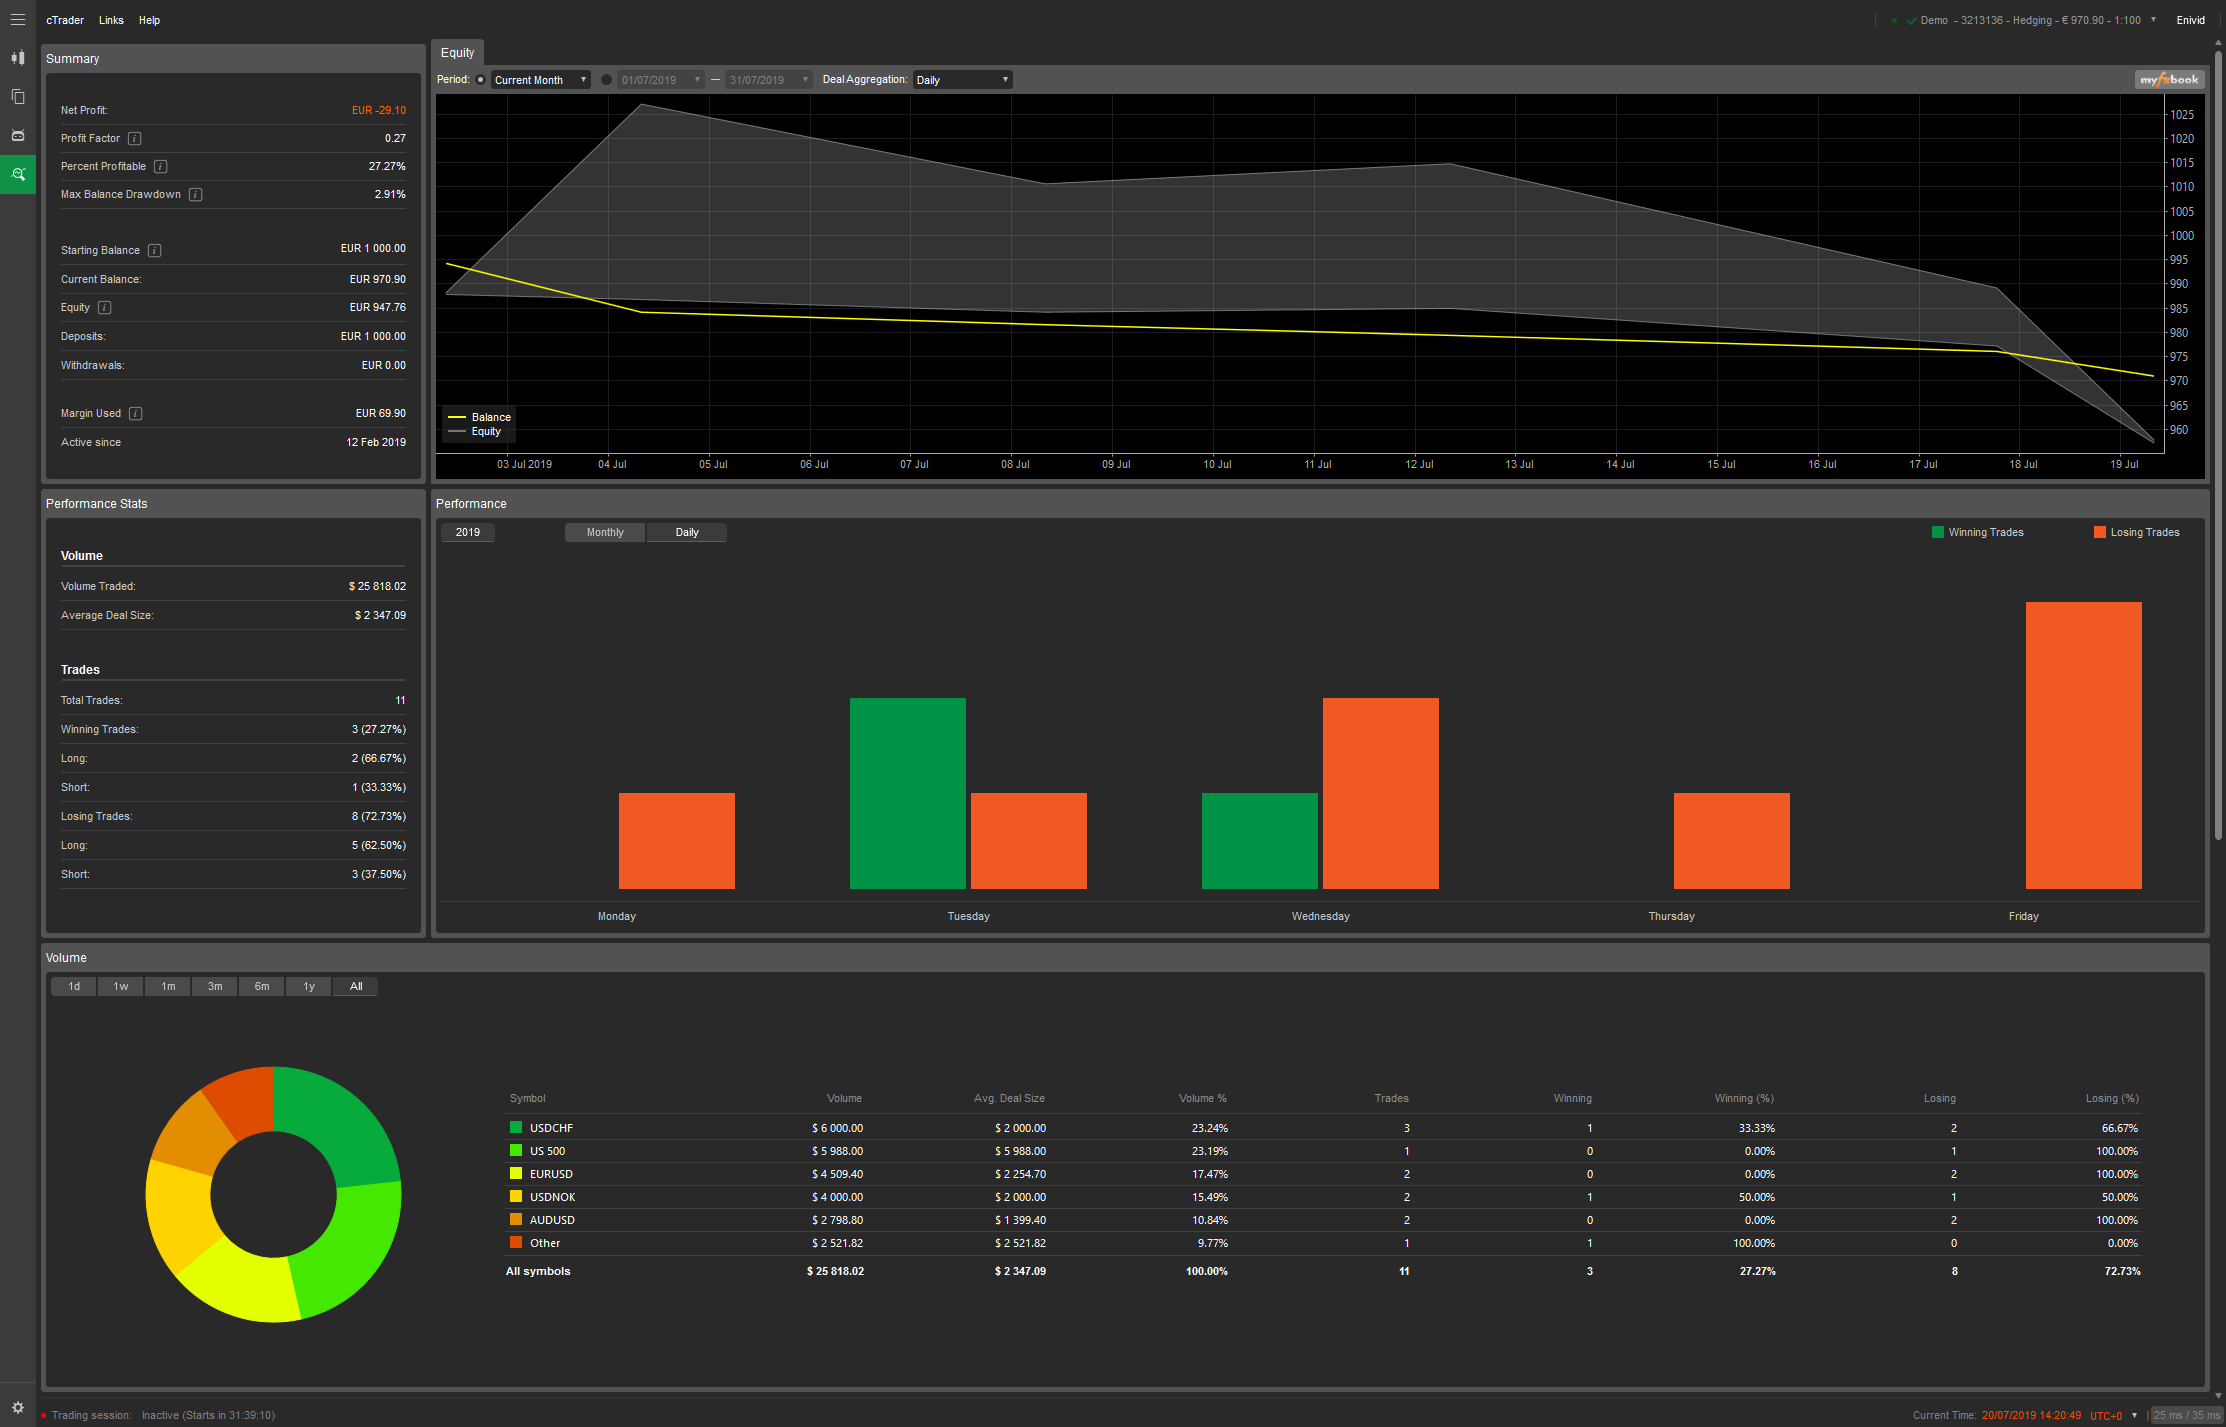This screenshot has height=1427, width=2226.
Task: Click the USDNOK color swatch
Action: pyautogui.click(x=516, y=1196)
